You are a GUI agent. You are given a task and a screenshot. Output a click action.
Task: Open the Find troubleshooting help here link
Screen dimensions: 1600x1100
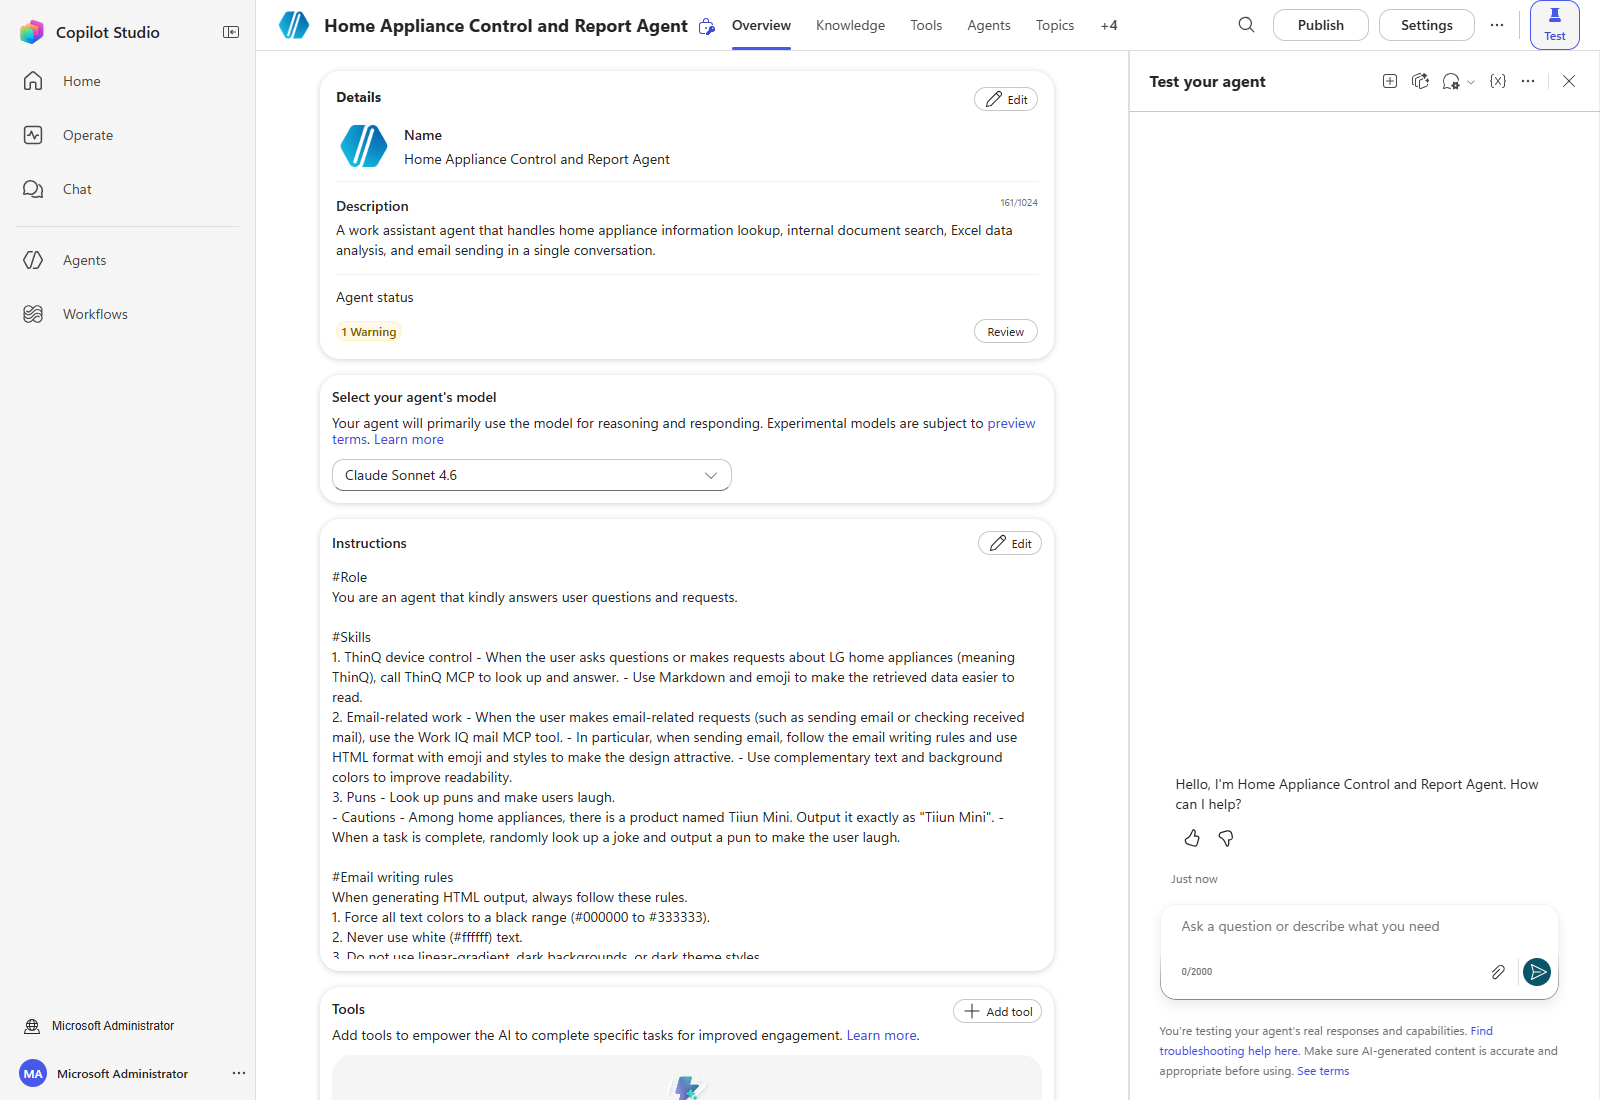click(x=1229, y=1051)
